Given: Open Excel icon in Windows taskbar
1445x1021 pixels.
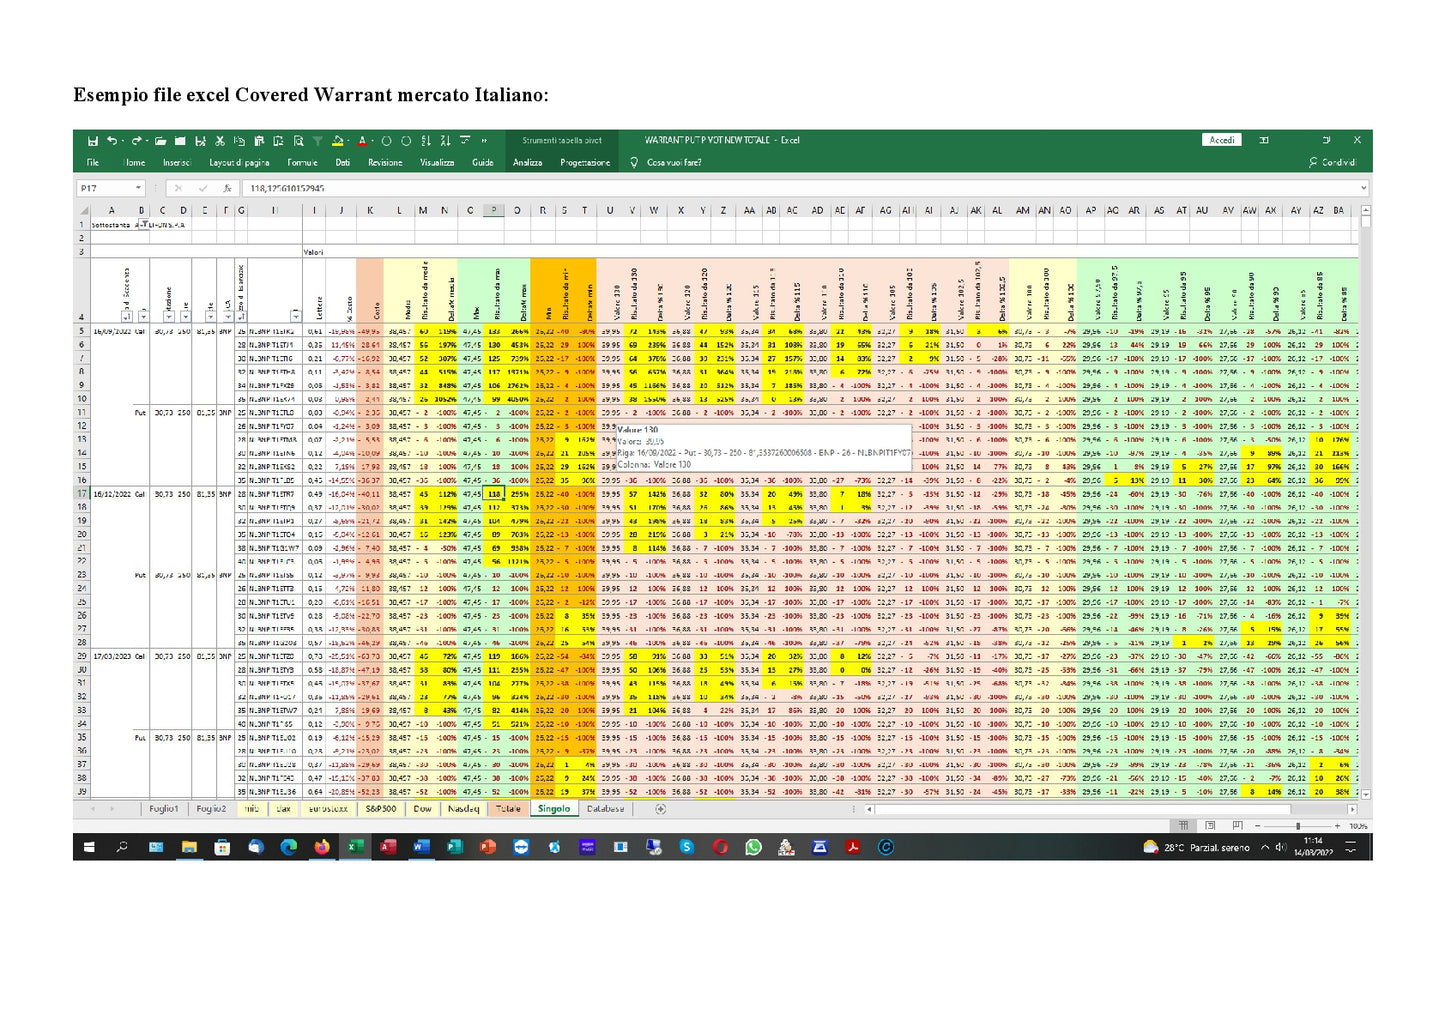Looking at the screenshot, I should pos(354,847).
